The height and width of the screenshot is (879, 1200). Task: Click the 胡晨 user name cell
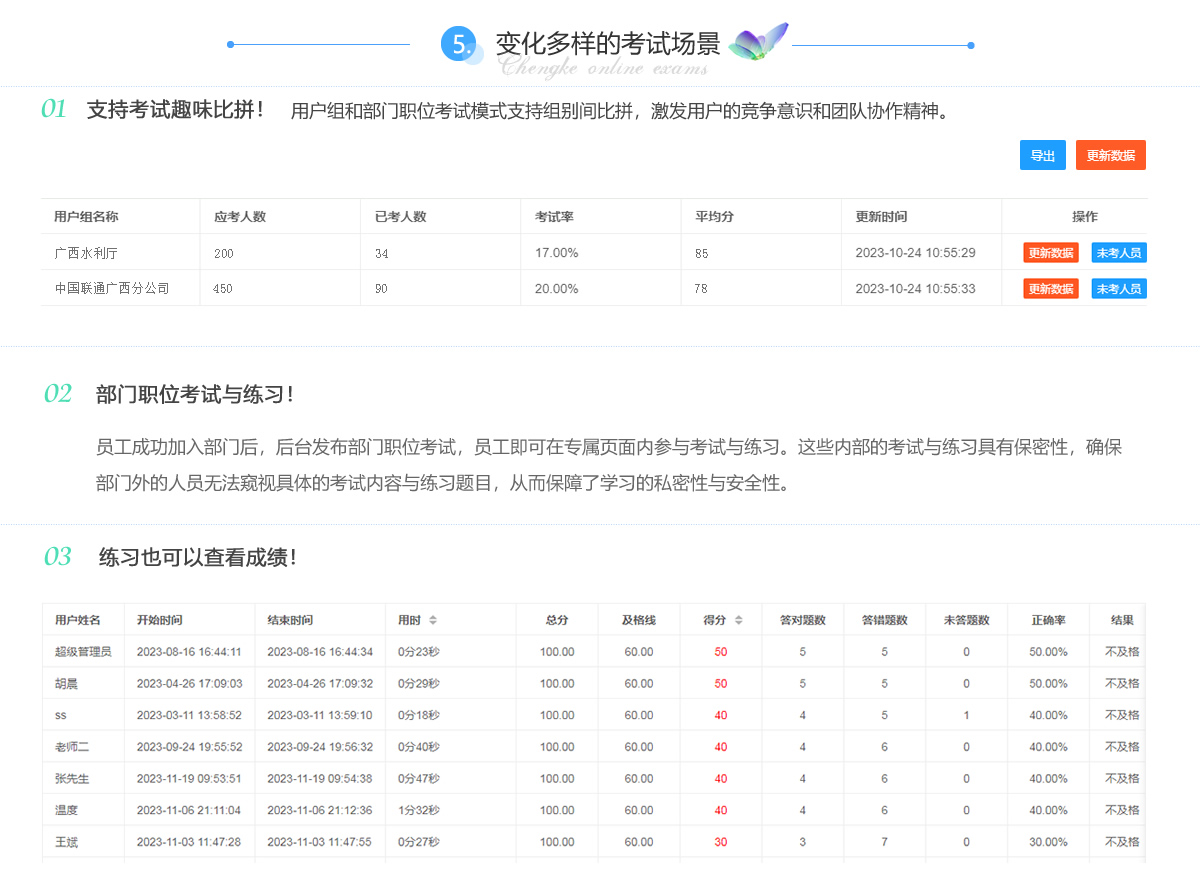click(x=67, y=684)
